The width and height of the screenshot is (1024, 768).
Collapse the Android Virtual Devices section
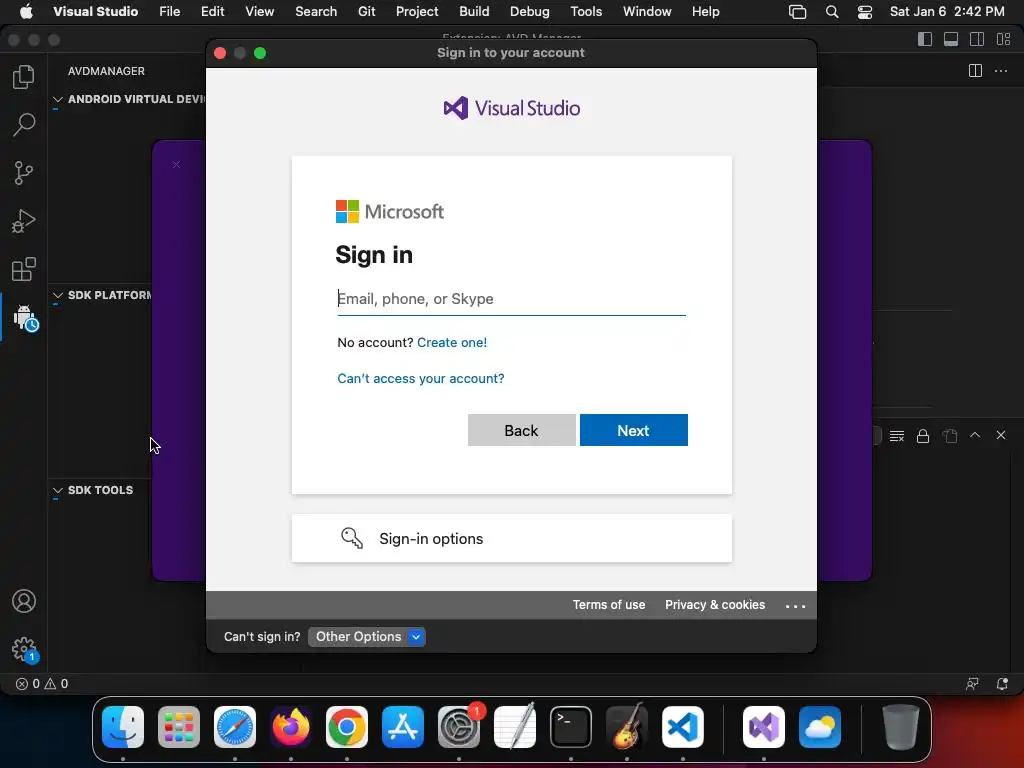pos(57,99)
